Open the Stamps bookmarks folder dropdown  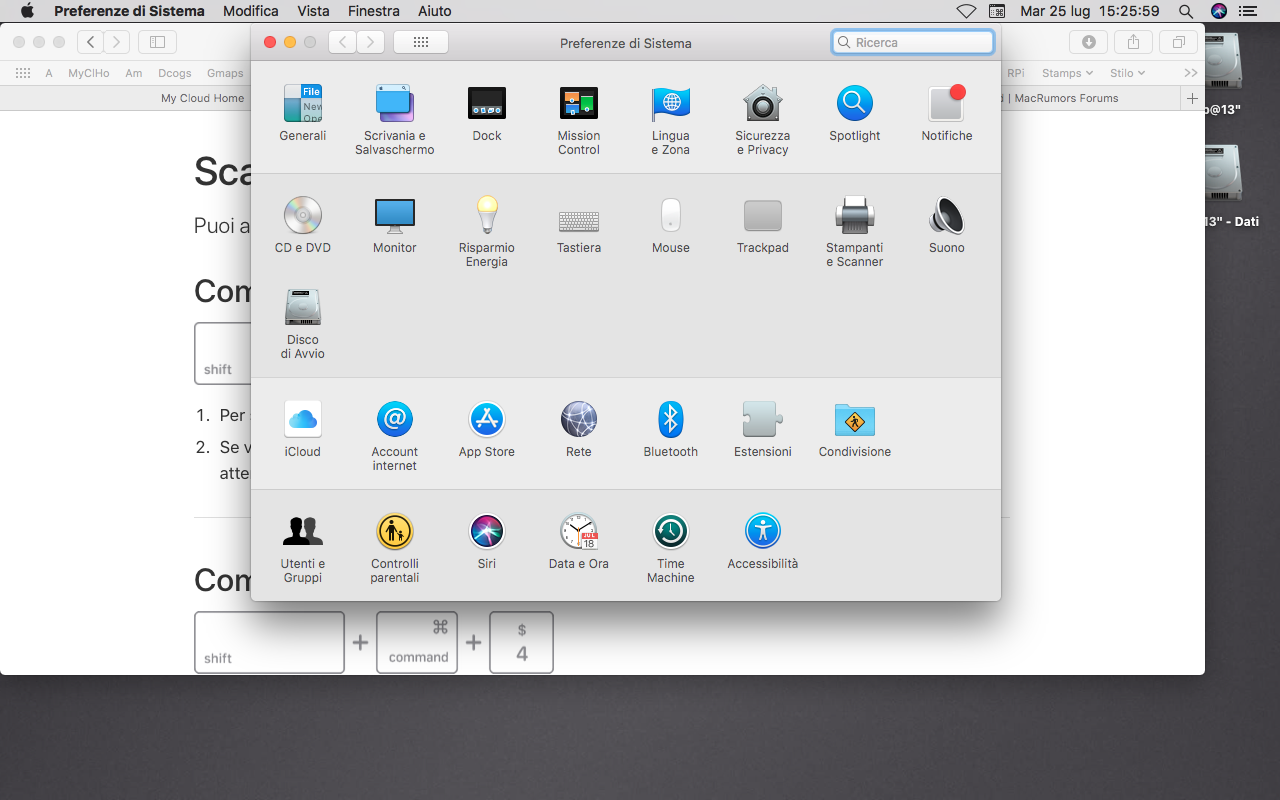(1067, 73)
